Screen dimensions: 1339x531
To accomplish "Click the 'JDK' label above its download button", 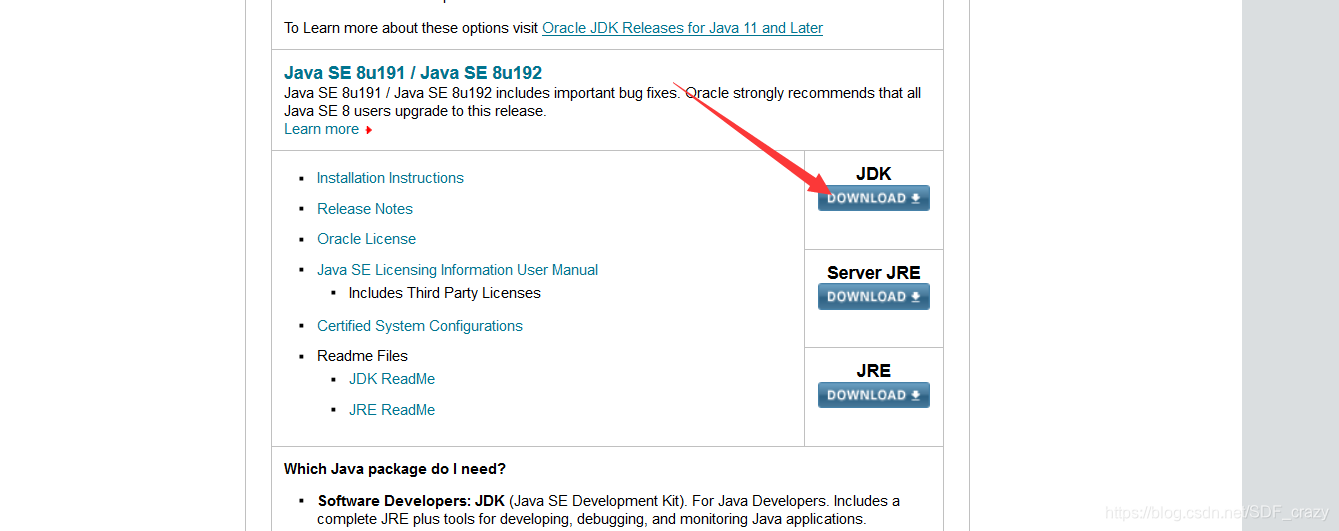I will pos(873,174).
